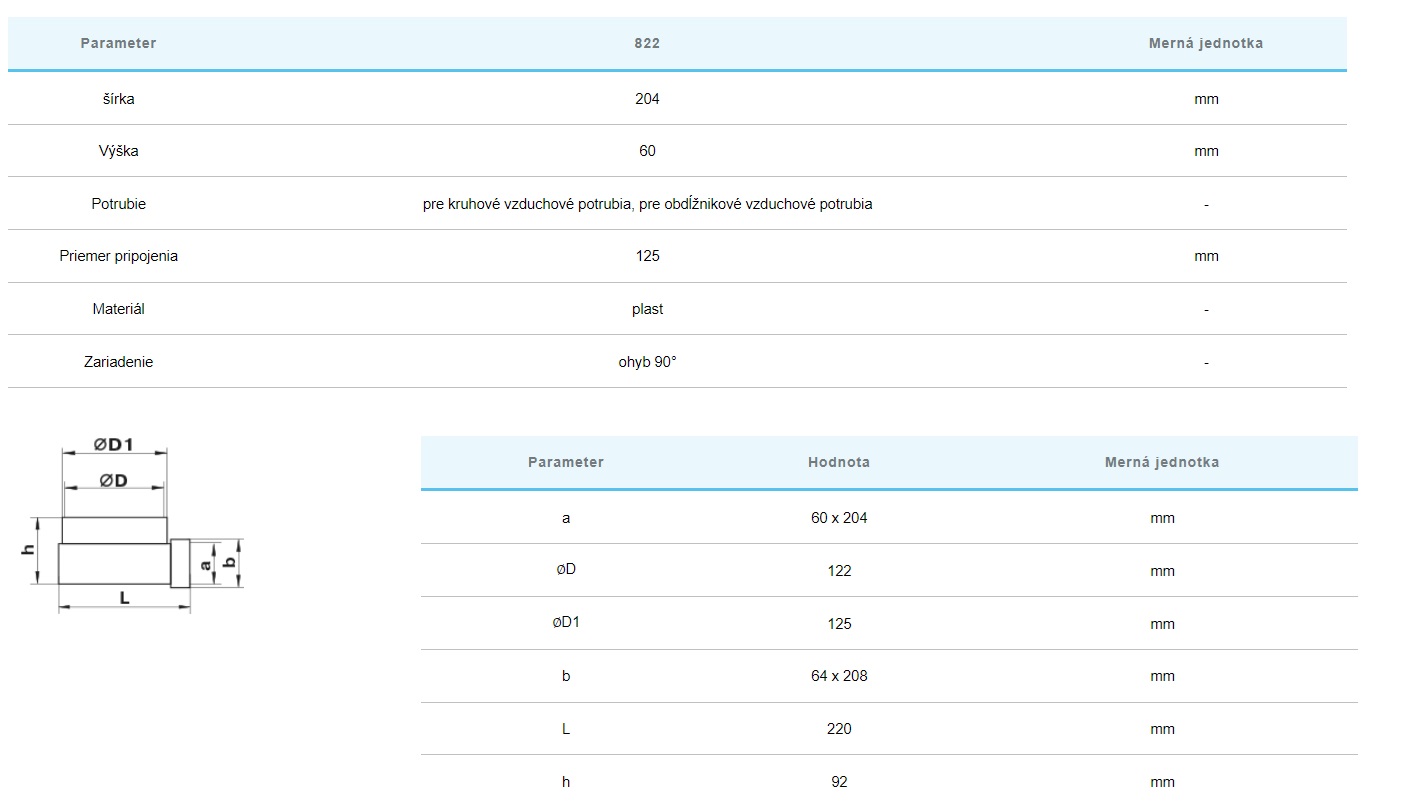Click the Materiál parameter label
The height and width of the screenshot is (801, 1425).
click(x=118, y=309)
